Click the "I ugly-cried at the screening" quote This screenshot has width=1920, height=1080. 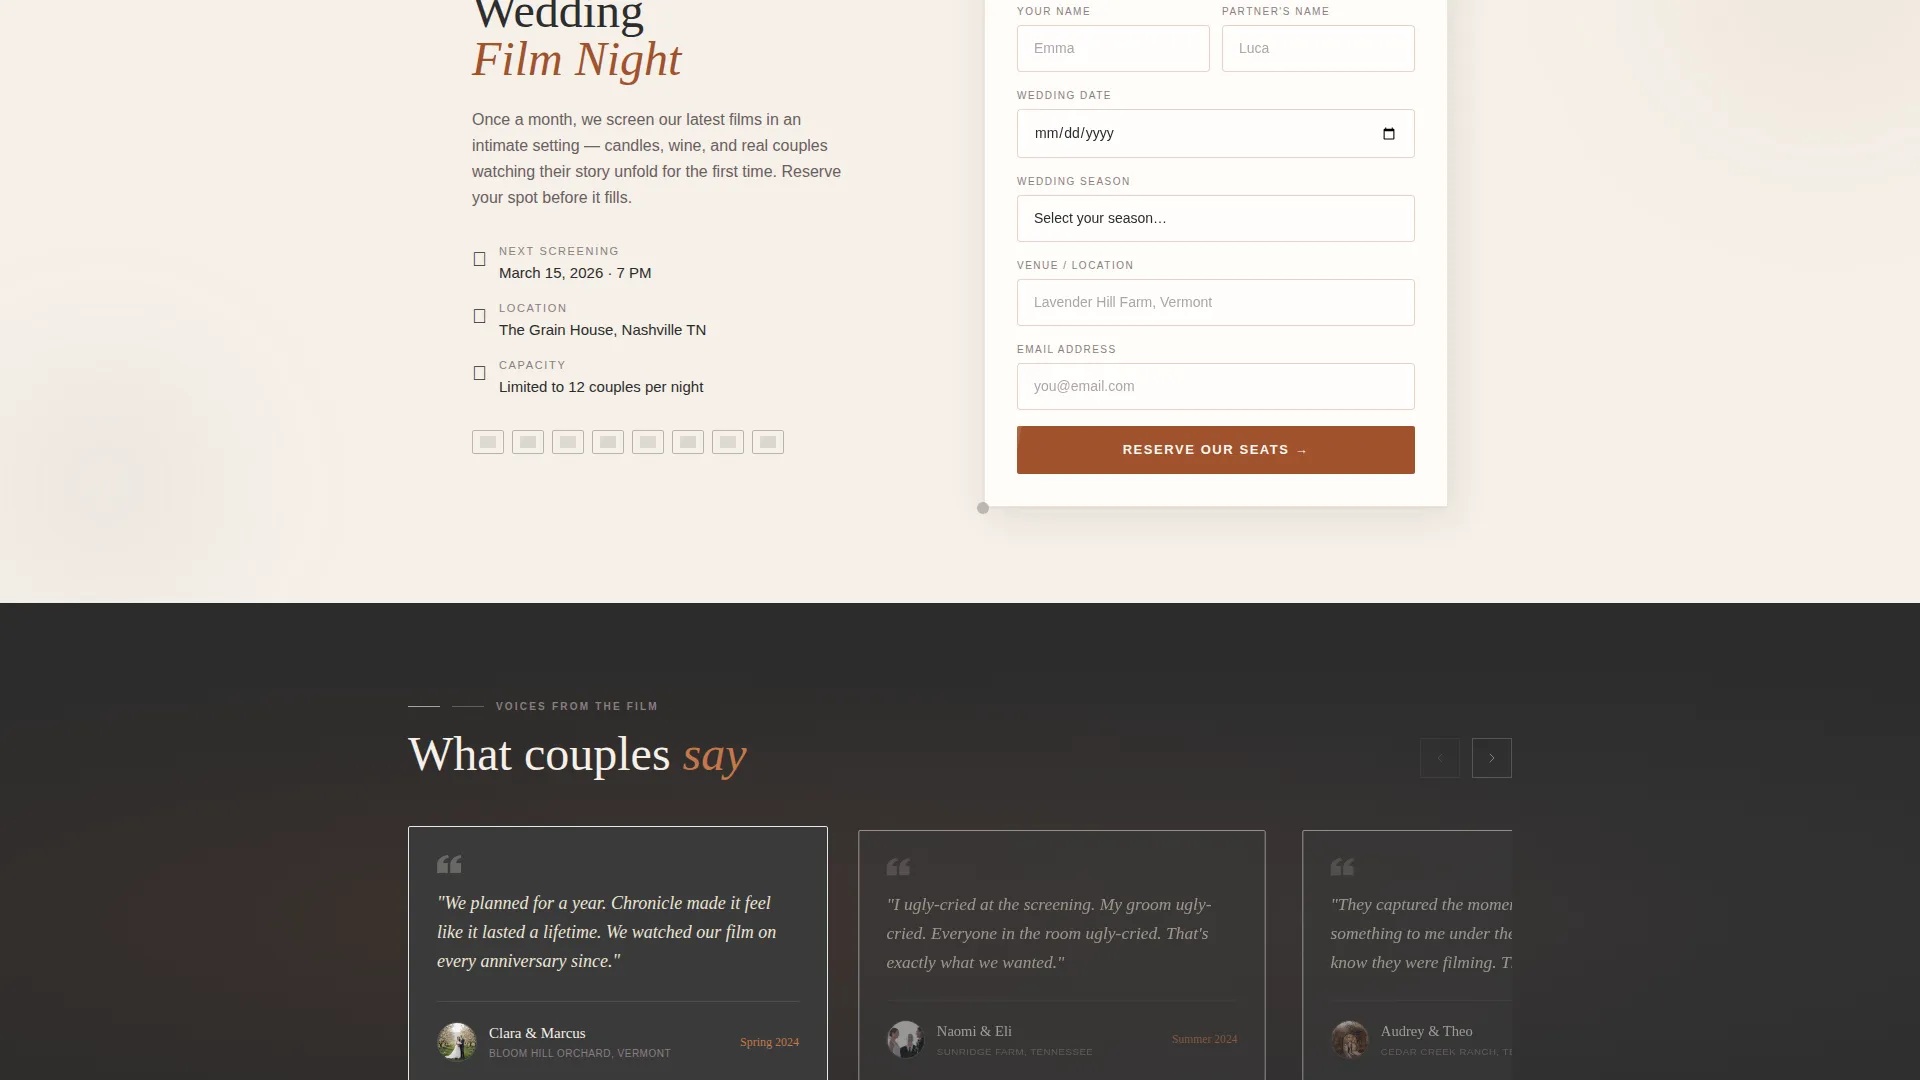(x=1048, y=933)
